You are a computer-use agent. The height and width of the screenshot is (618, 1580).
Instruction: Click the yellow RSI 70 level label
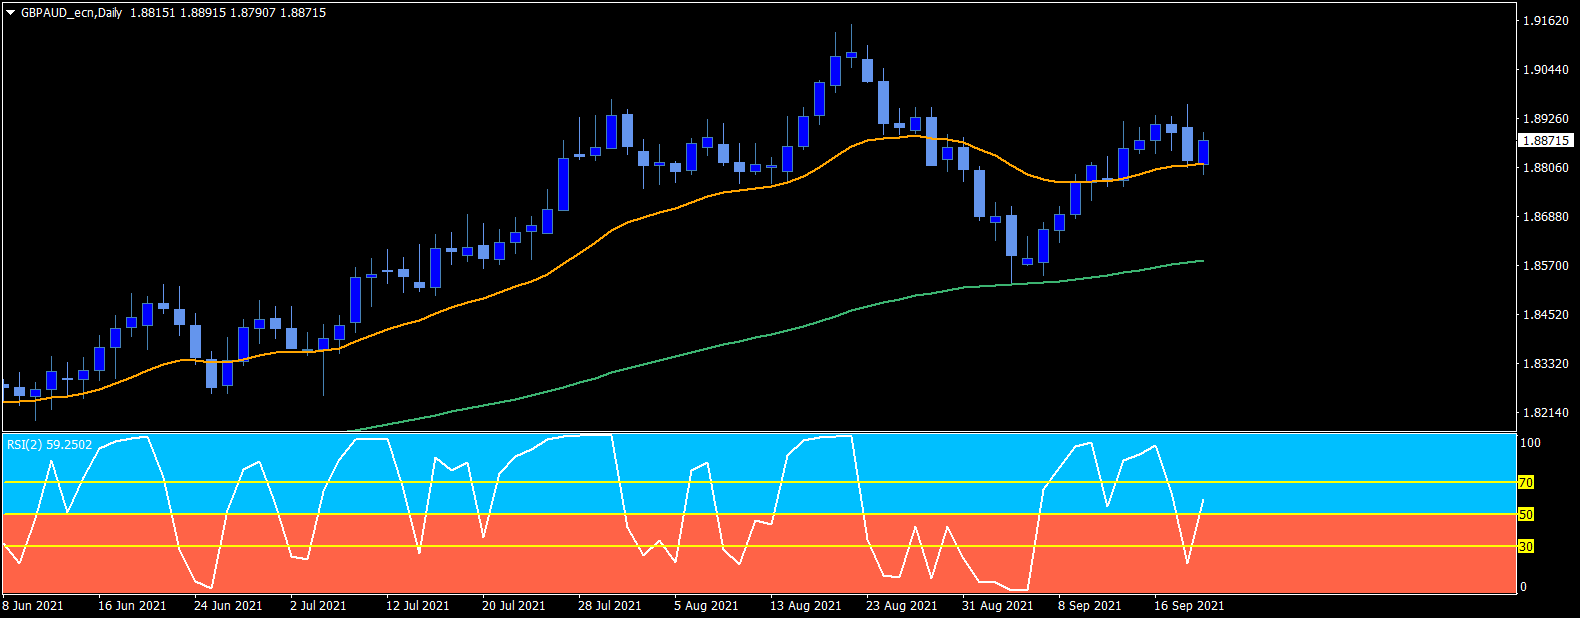click(x=1526, y=483)
